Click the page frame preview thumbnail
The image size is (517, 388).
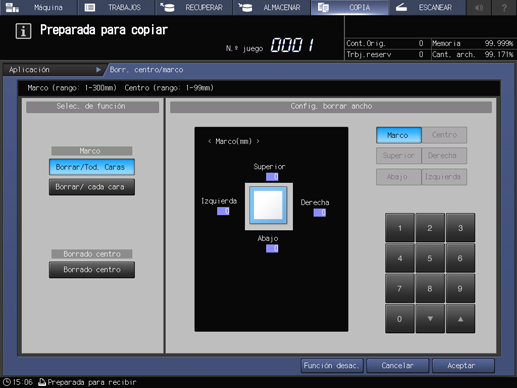tap(269, 206)
